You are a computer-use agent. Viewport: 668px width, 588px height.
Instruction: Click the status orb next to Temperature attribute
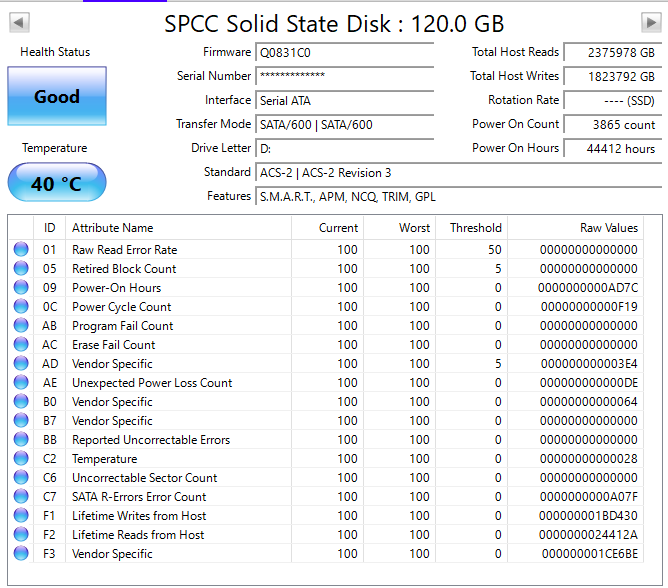tap(21, 459)
